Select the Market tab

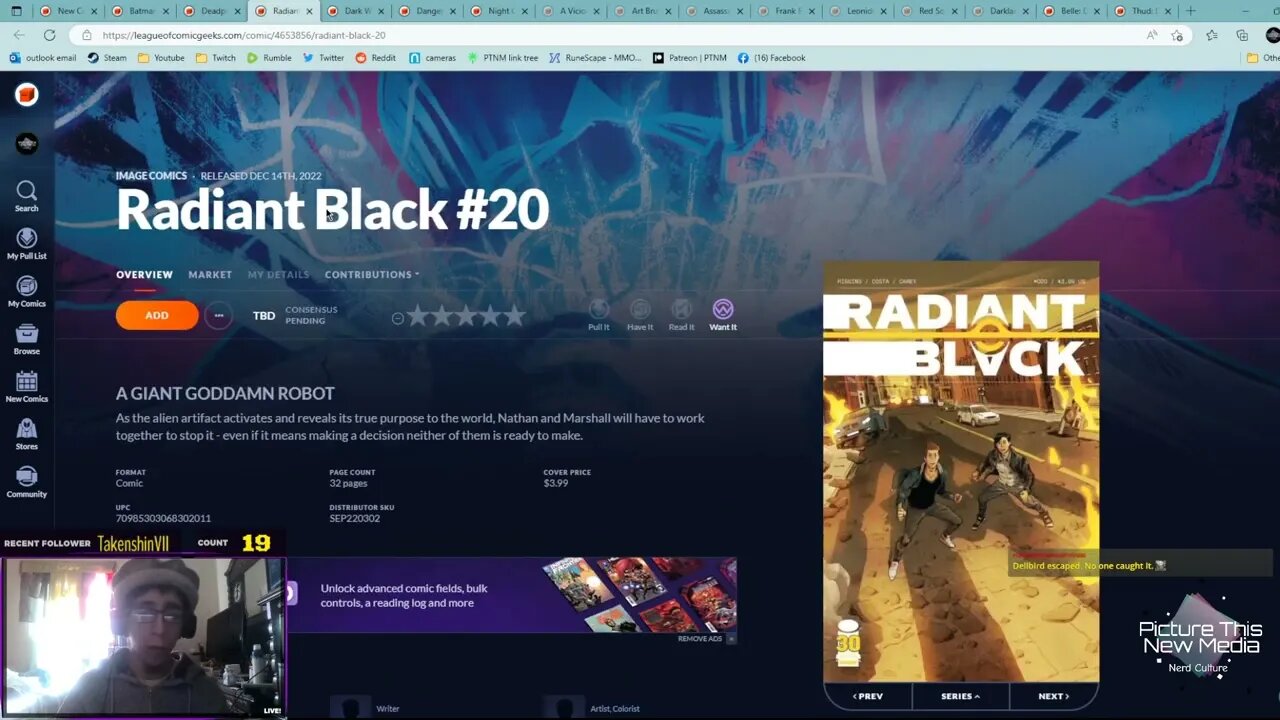point(210,274)
